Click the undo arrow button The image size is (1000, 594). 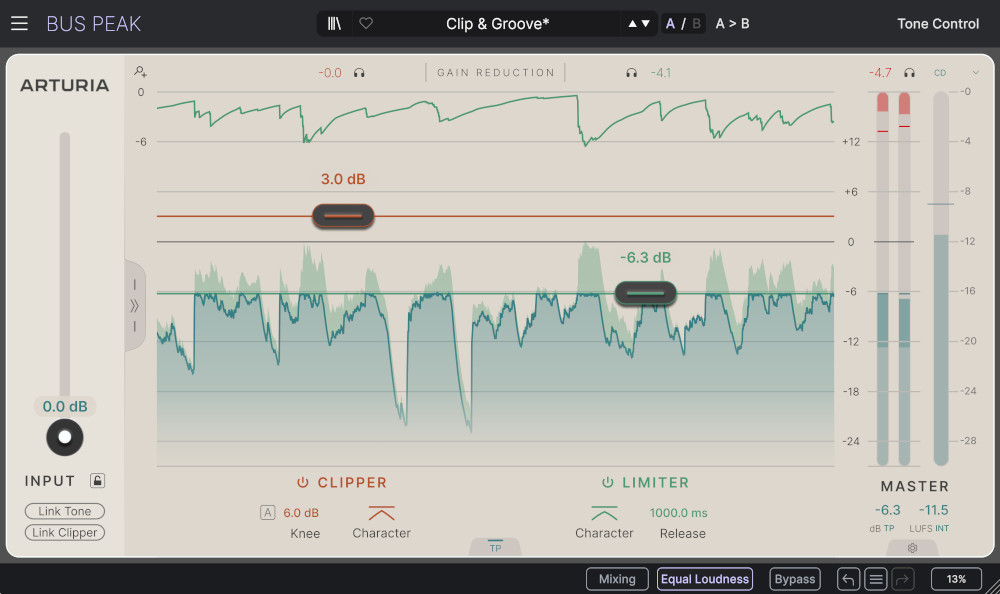[x=848, y=579]
